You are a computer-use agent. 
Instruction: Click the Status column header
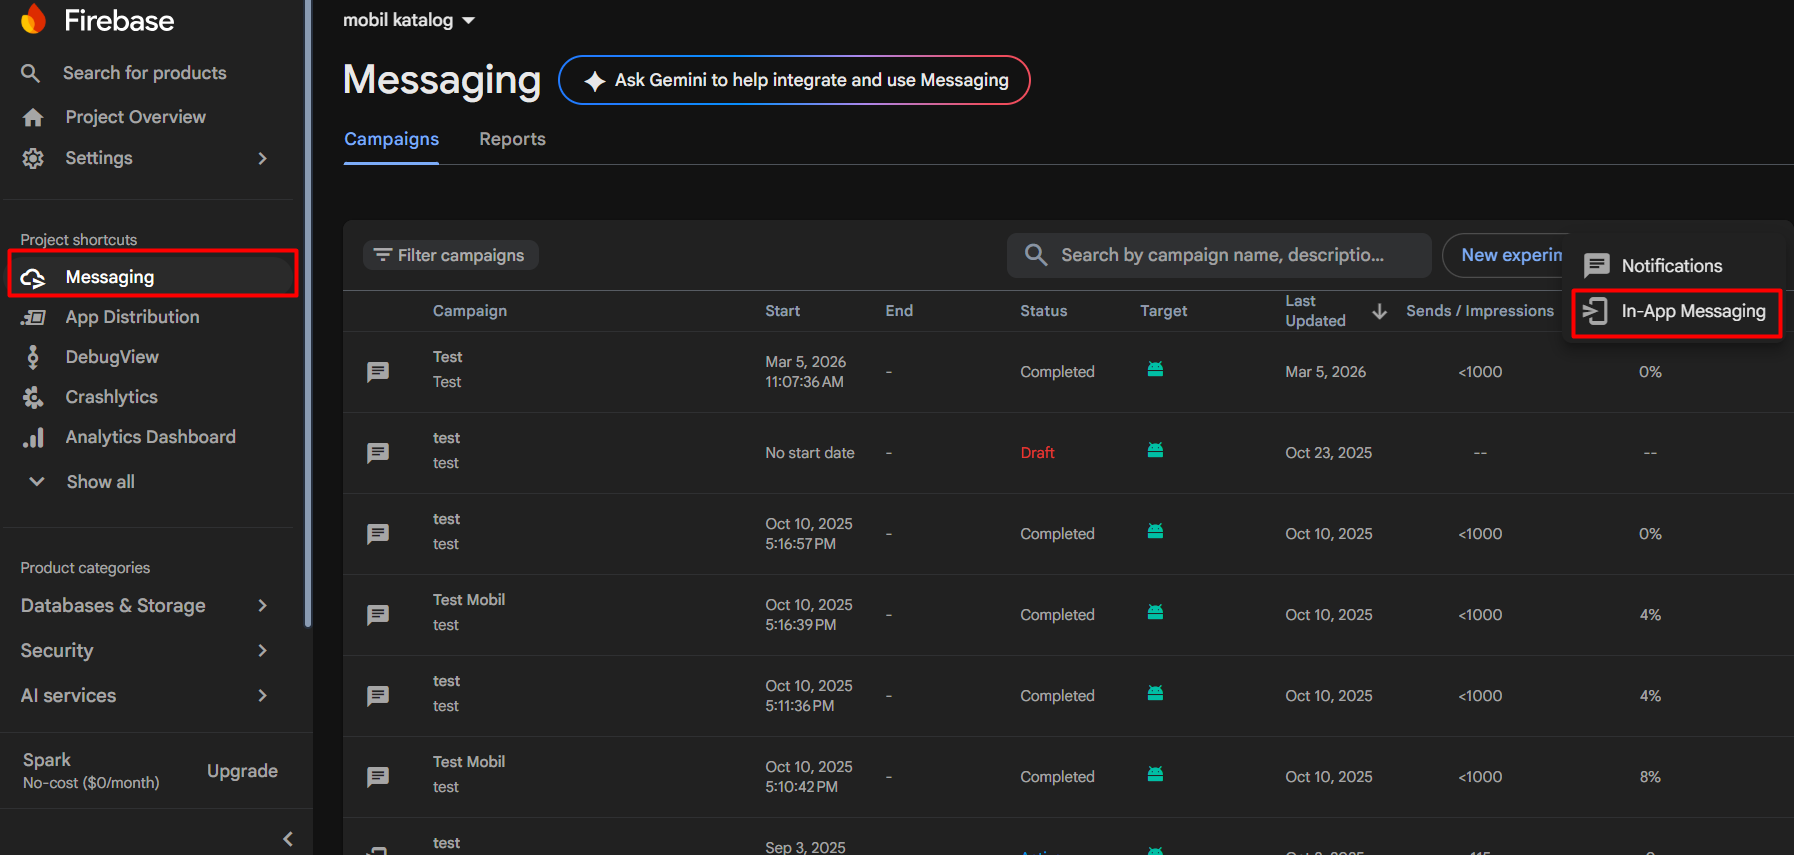(x=1043, y=311)
